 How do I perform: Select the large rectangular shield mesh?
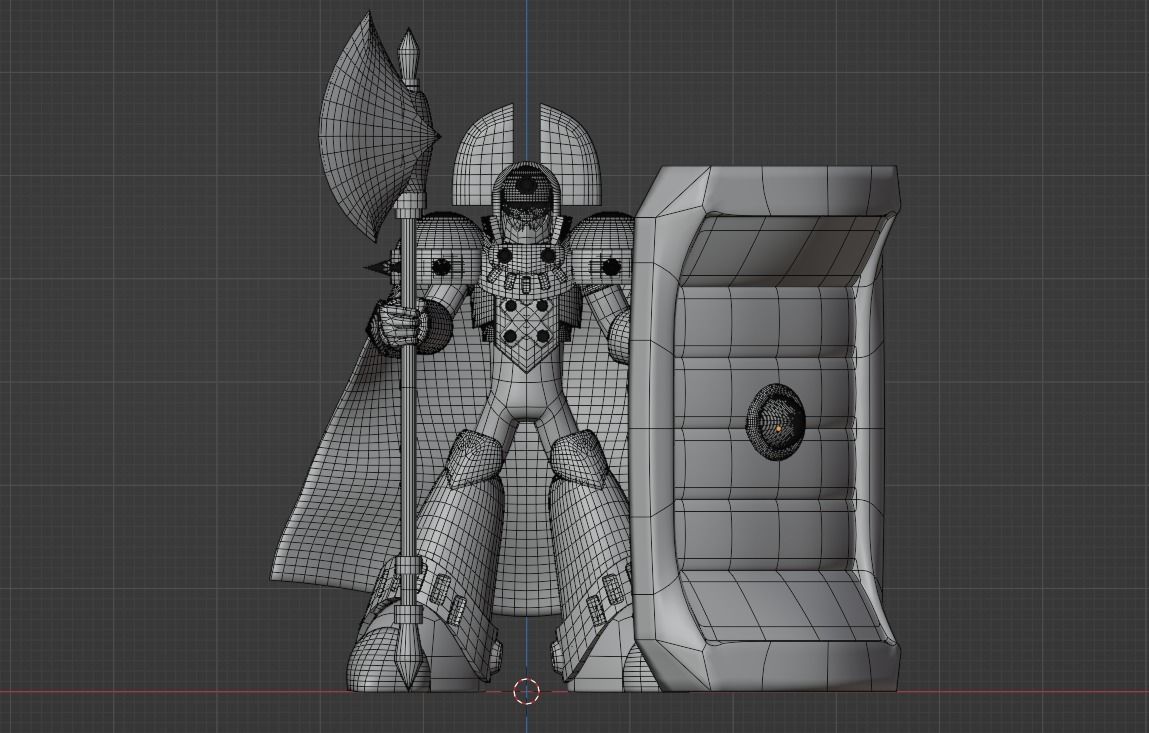(766, 429)
